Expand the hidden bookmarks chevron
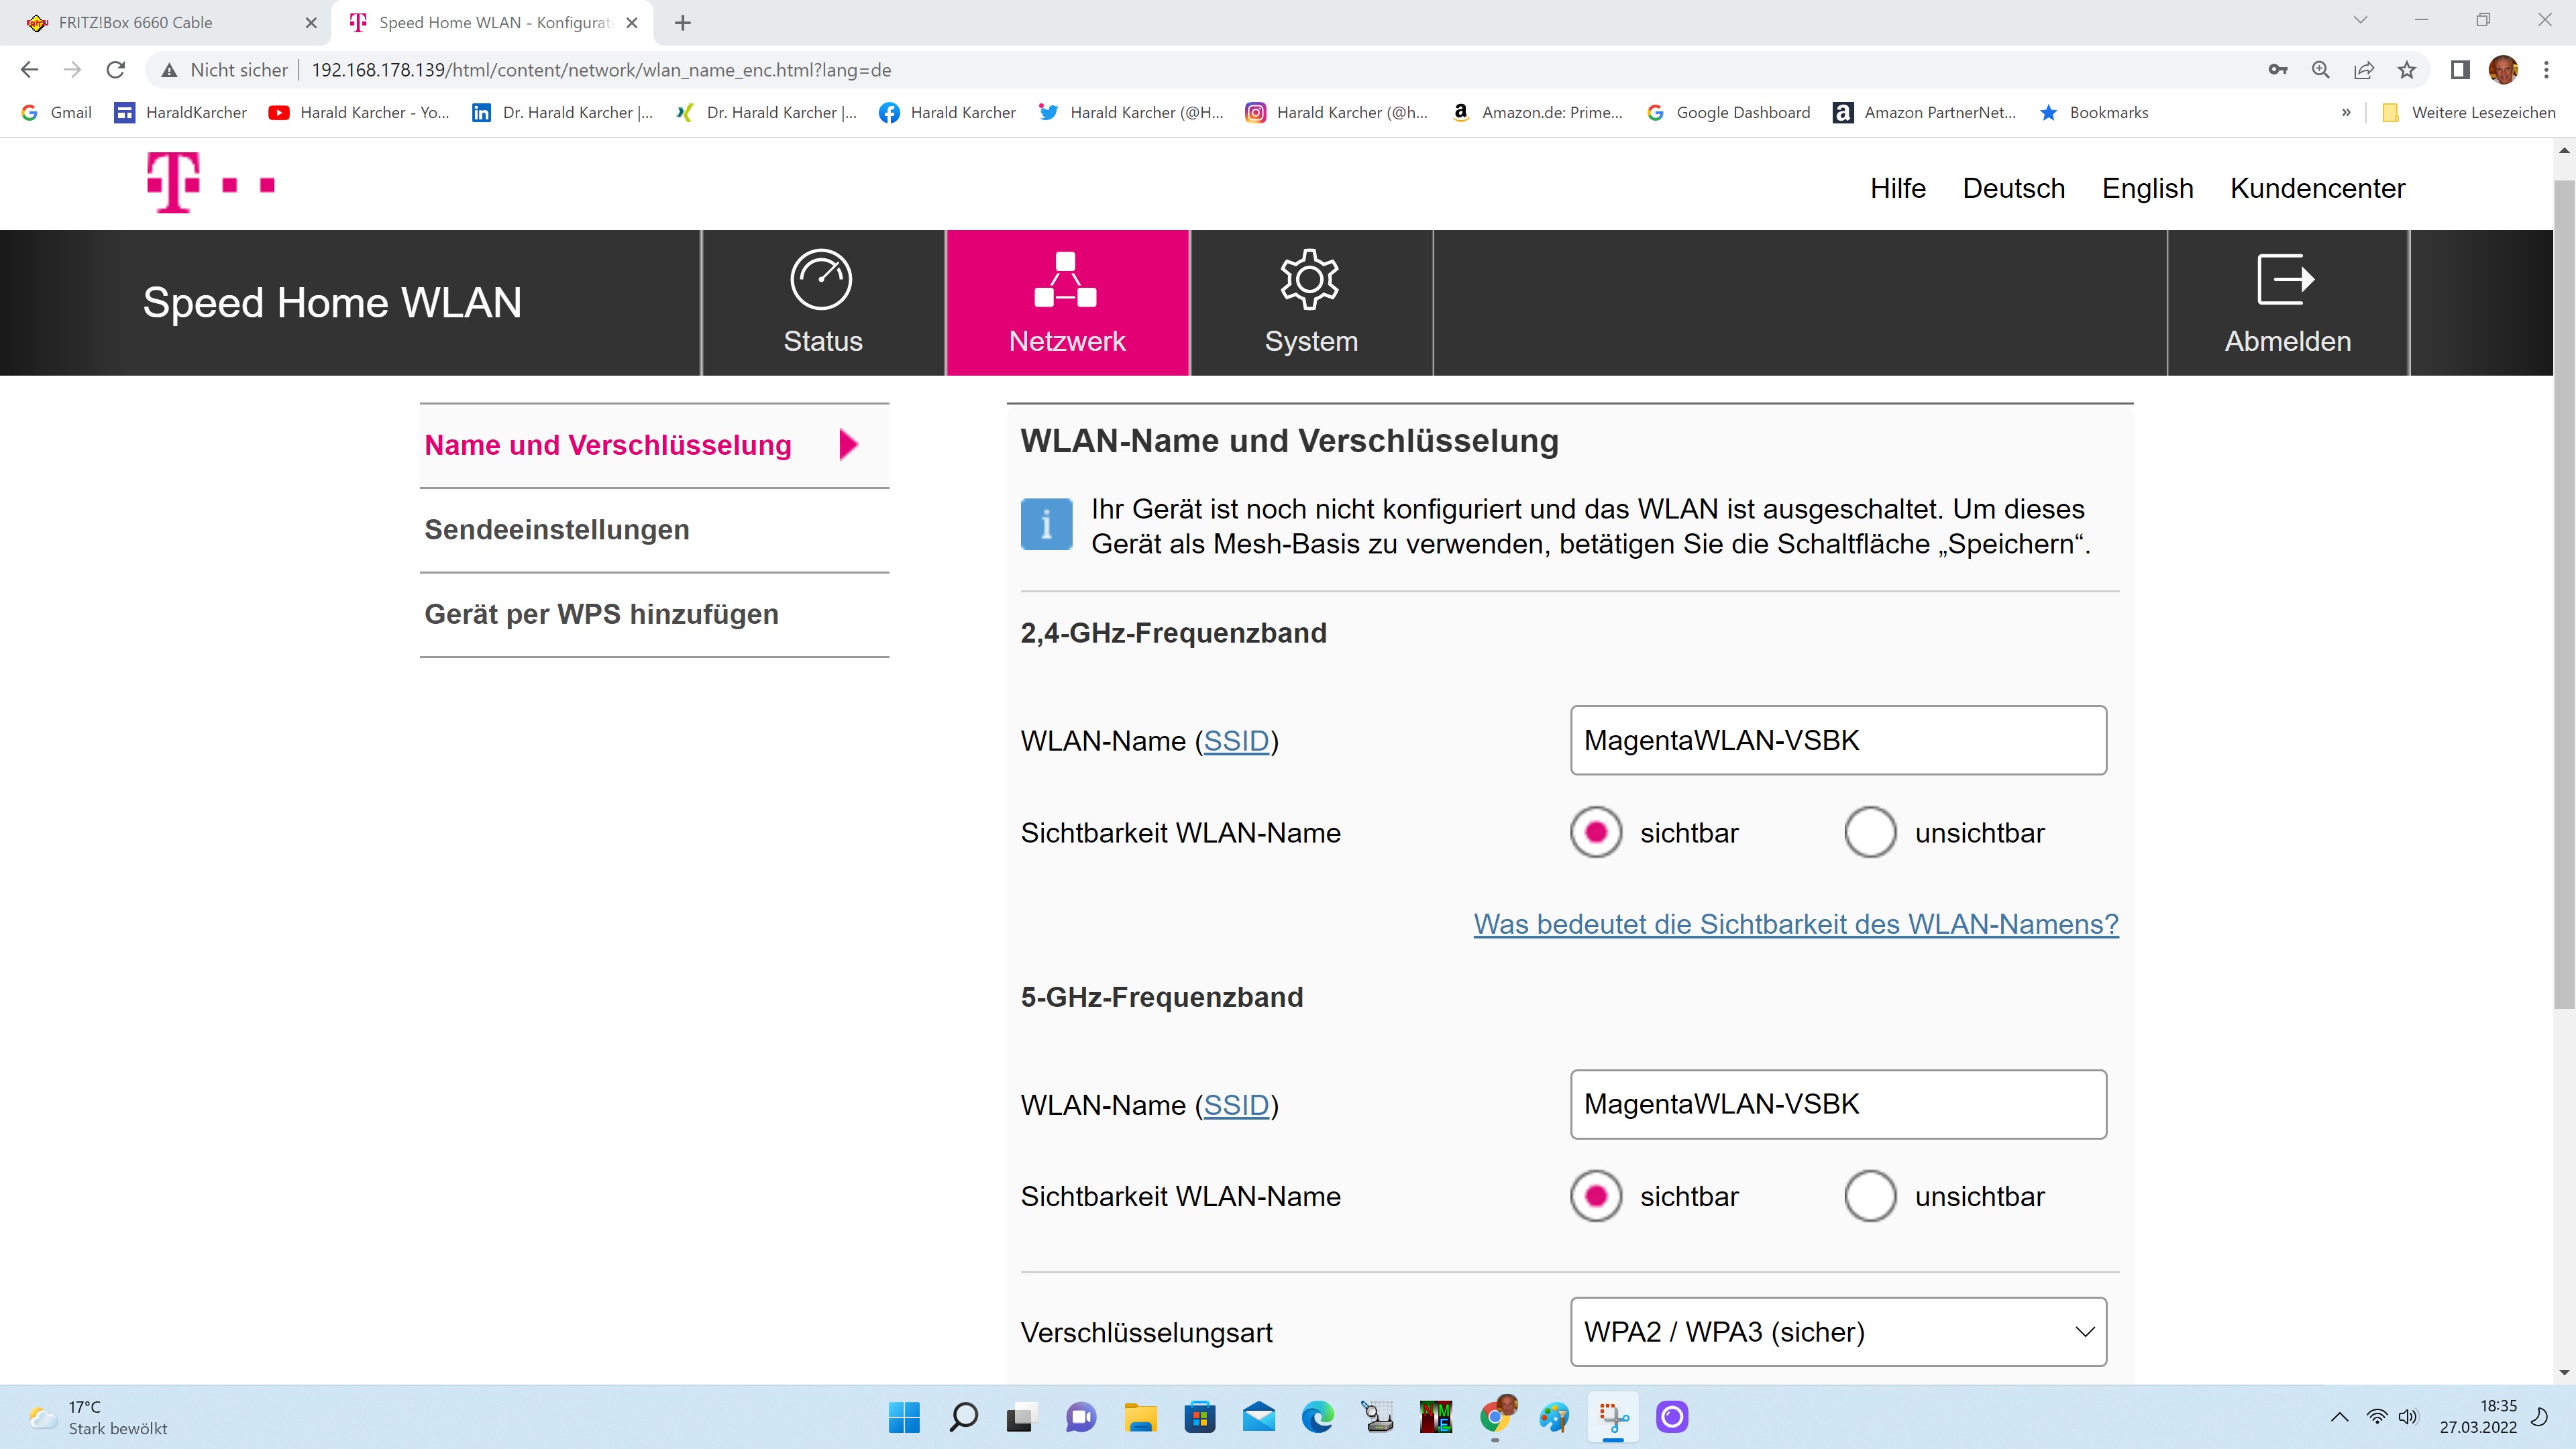Viewport: 2576px width, 1449px height. coord(2346,112)
